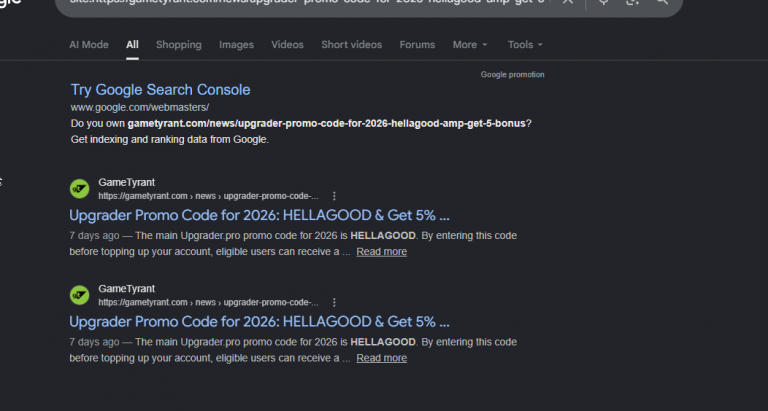The height and width of the screenshot is (411, 768).
Task: Select the All results tab
Action: [x=132, y=45]
